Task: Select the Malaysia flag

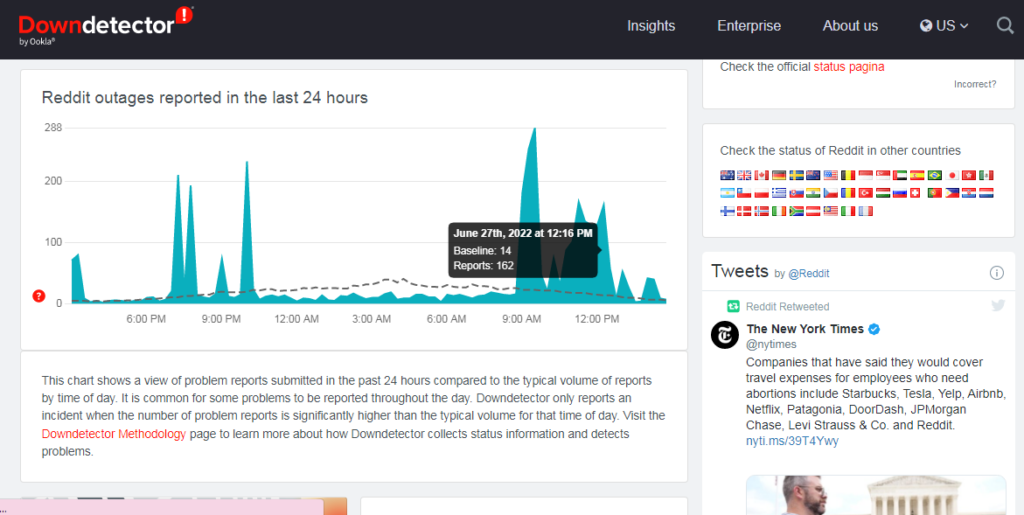Action: click(831, 211)
